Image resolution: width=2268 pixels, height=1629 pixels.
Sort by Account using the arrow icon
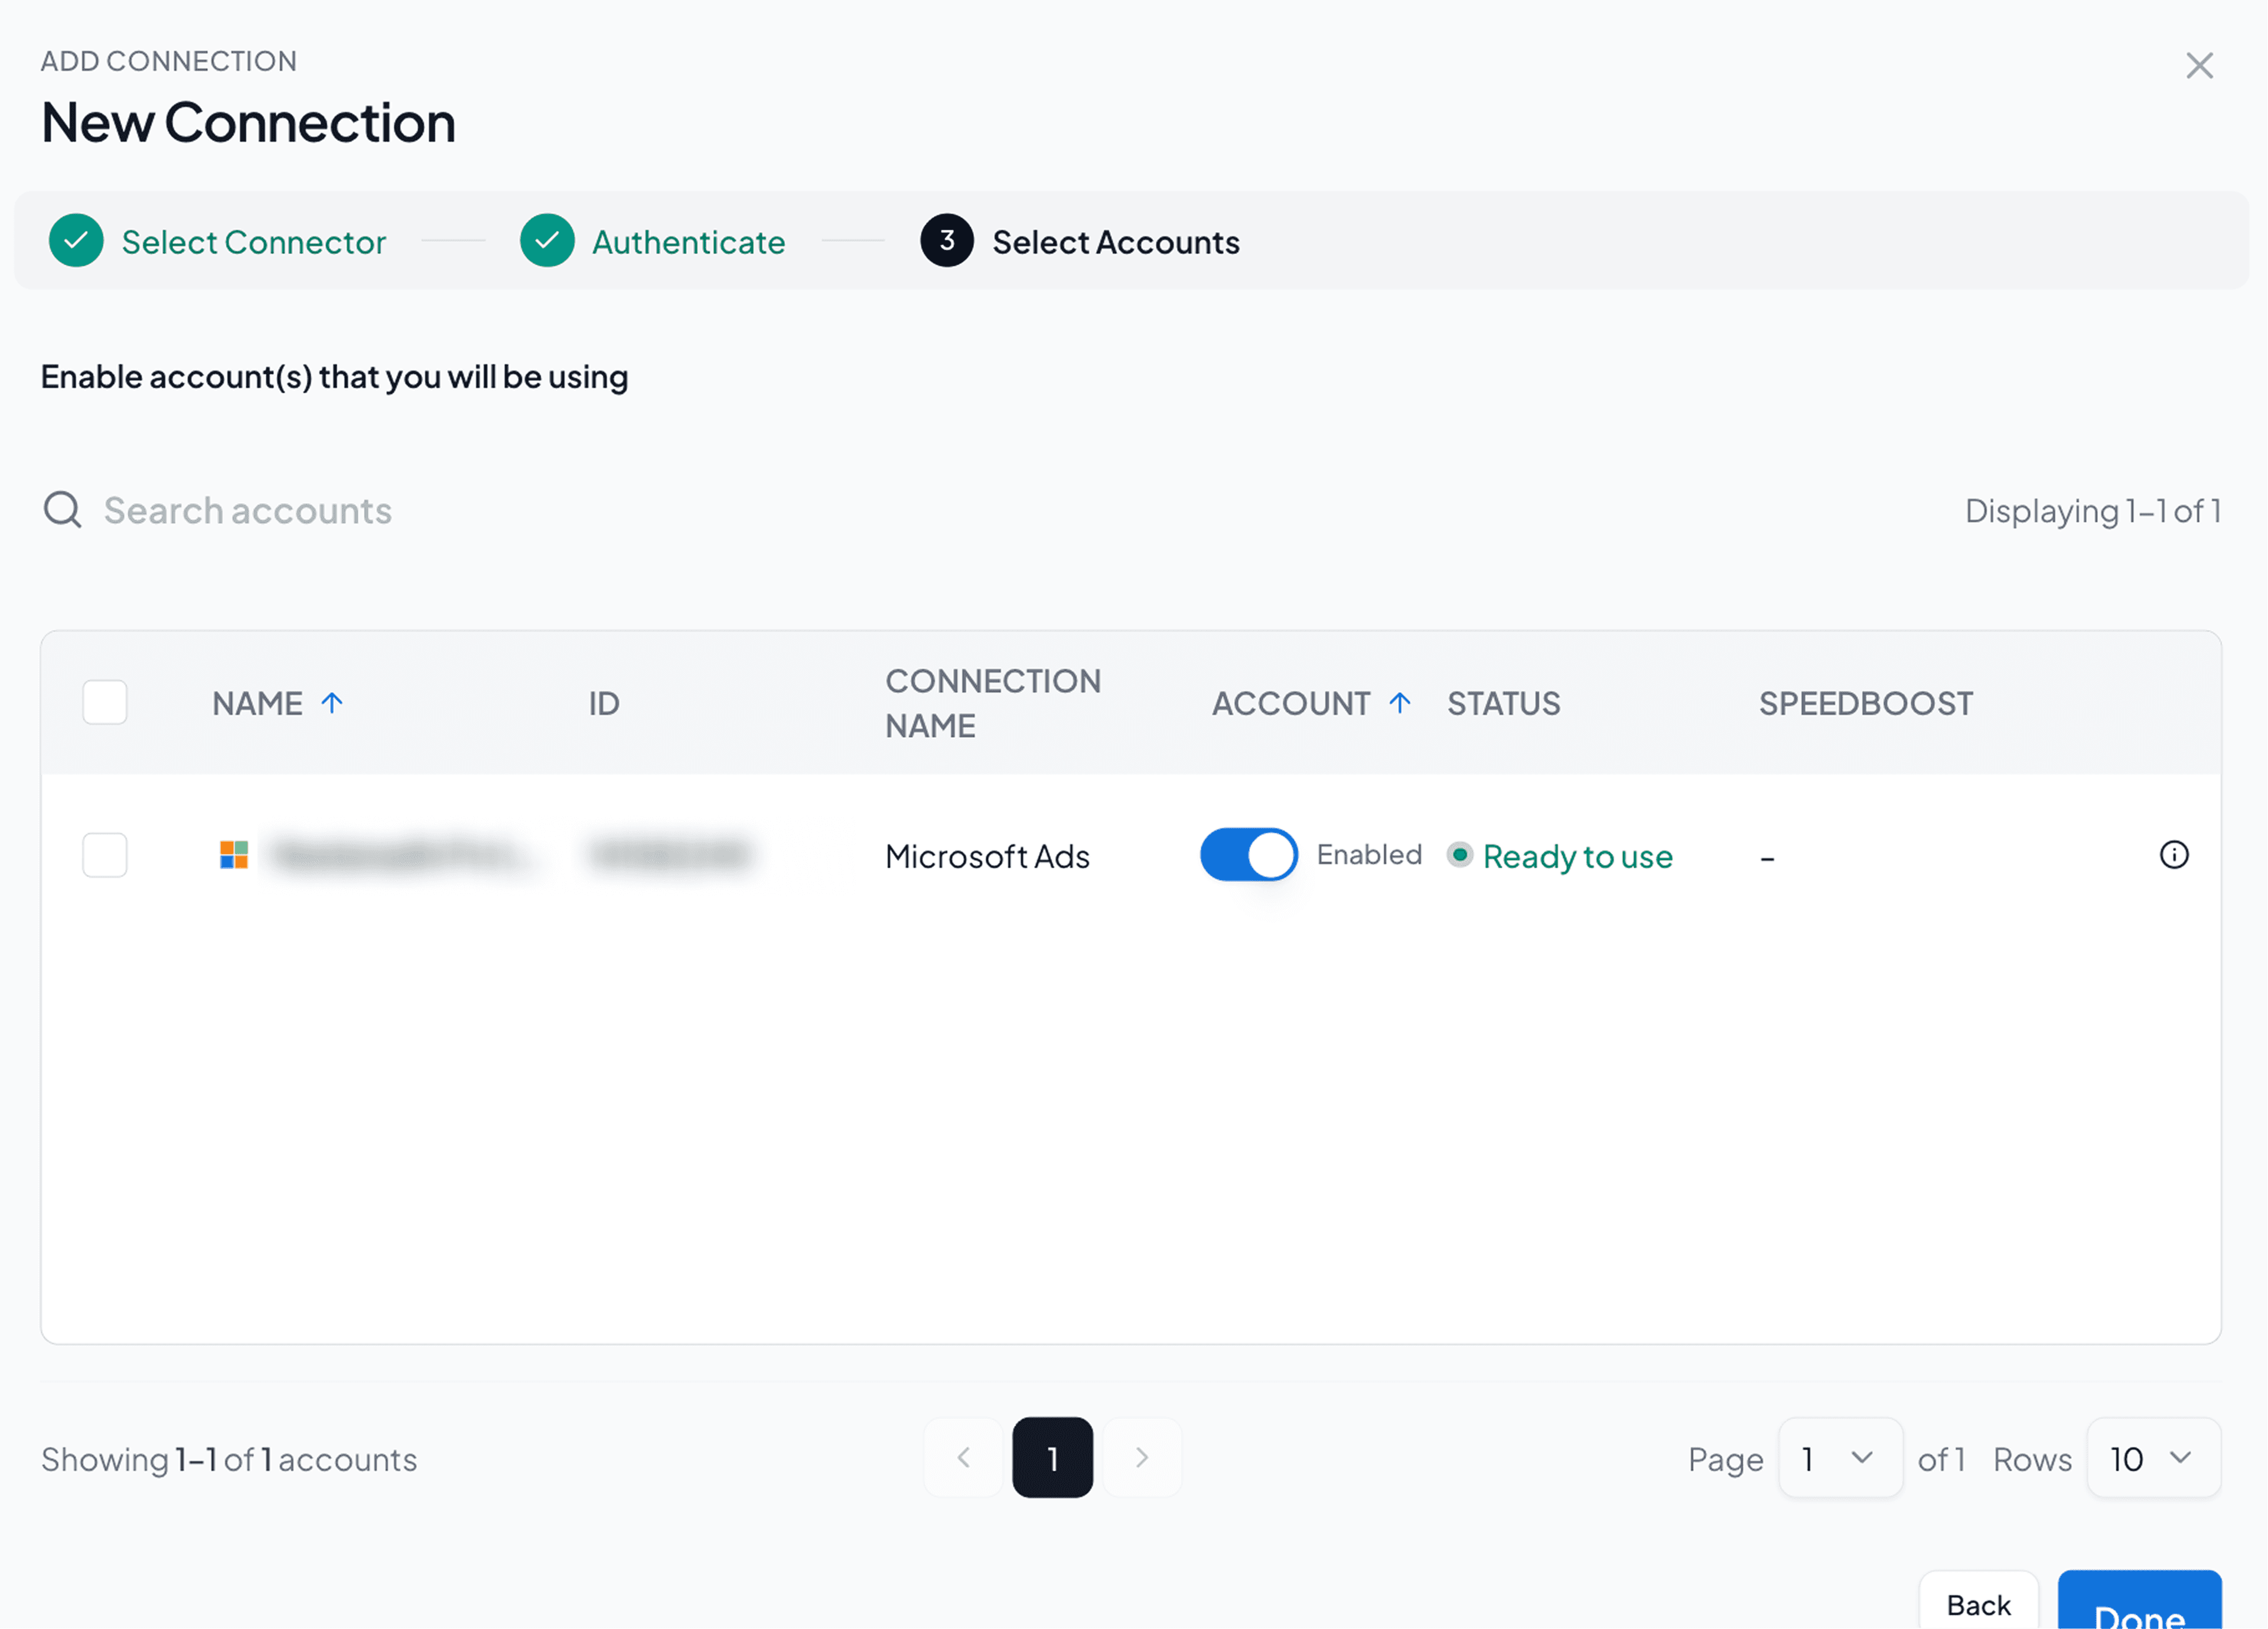(x=1400, y=703)
